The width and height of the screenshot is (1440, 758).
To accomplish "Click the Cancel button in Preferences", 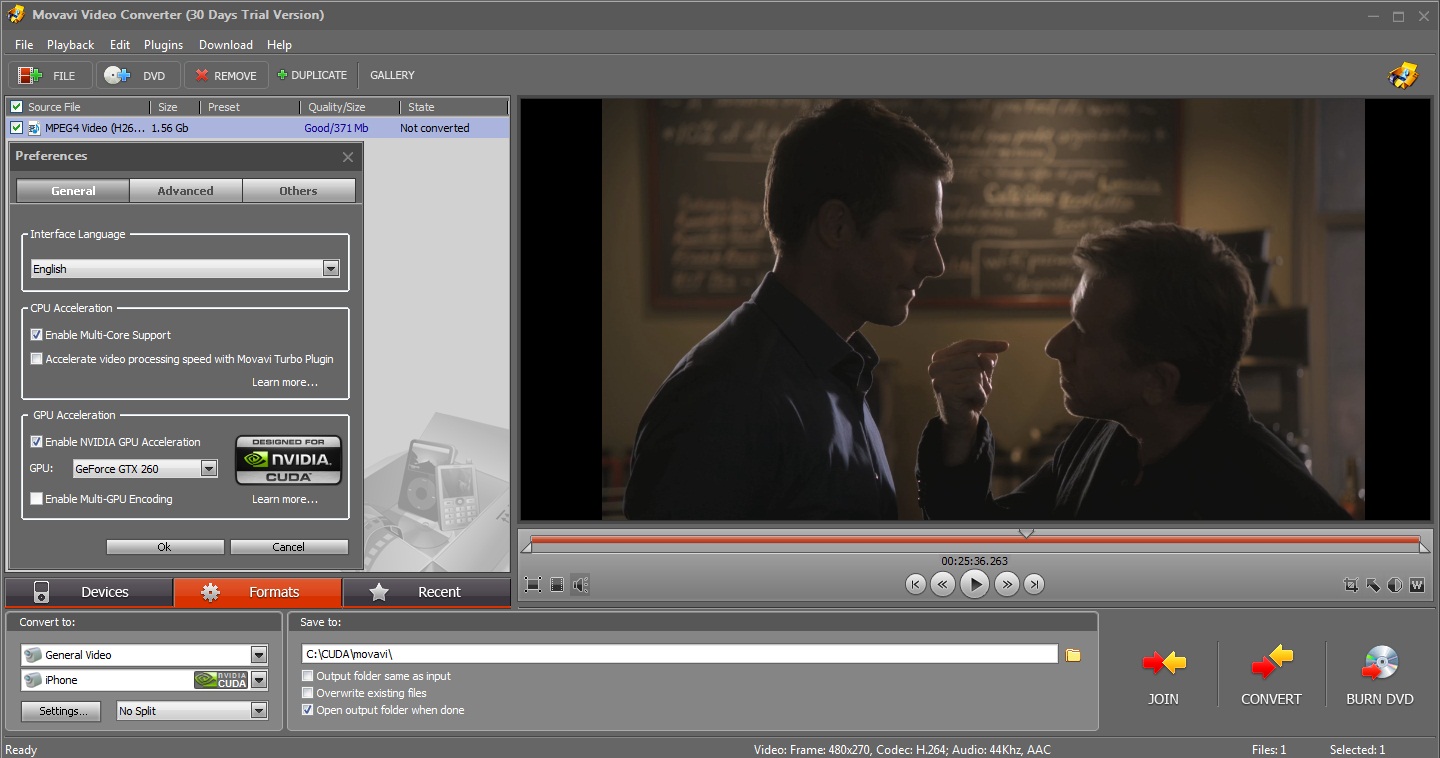I will (x=289, y=547).
